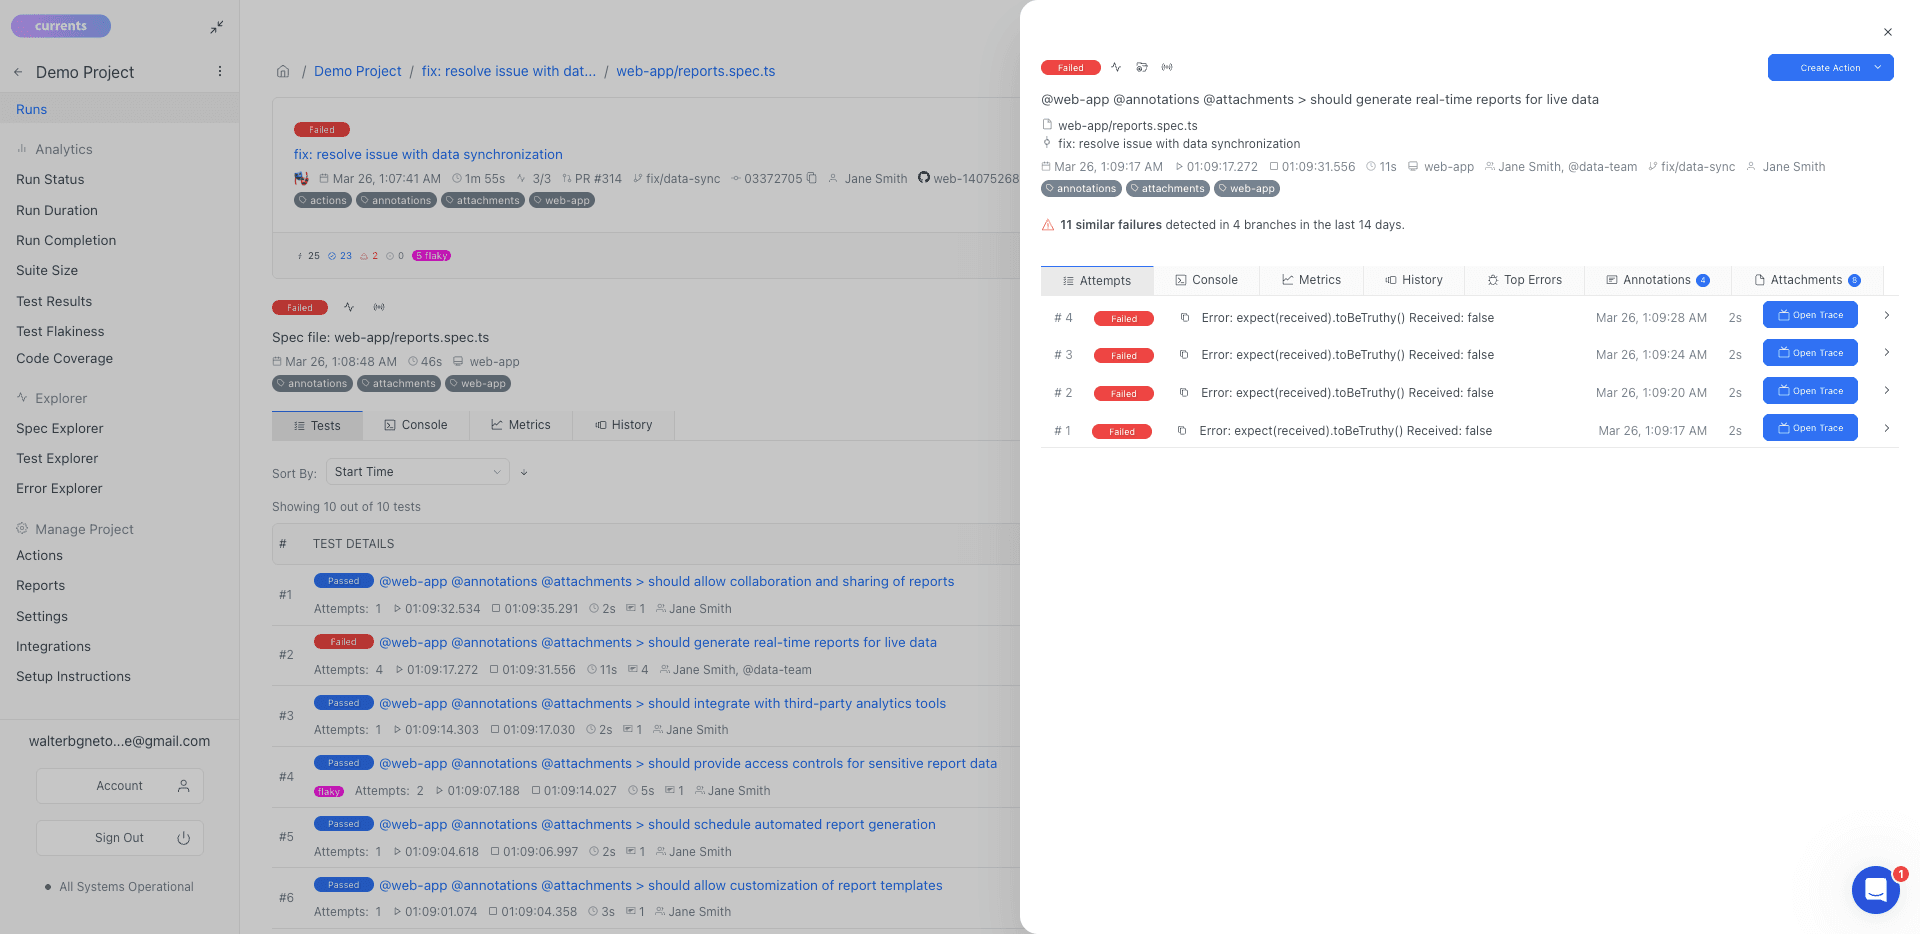Open the Annotations tab
This screenshot has width=1920, height=934.
point(1657,280)
